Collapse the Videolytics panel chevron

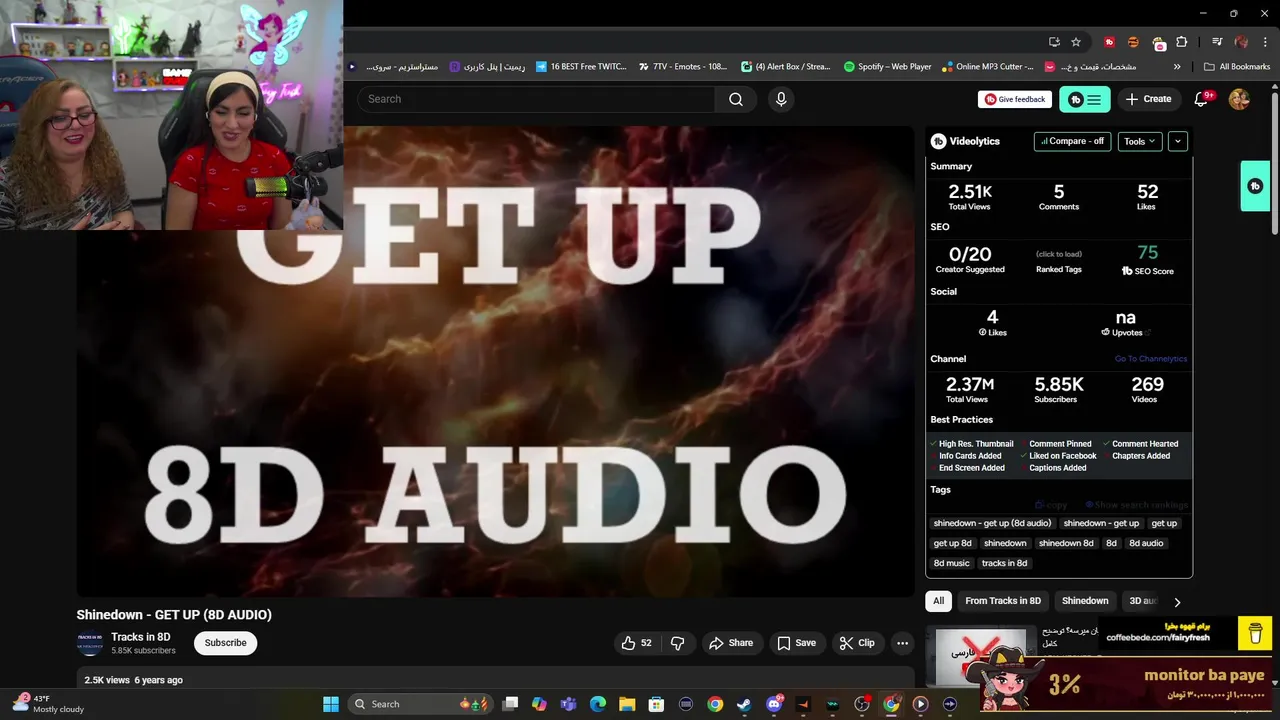coord(1178,141)
